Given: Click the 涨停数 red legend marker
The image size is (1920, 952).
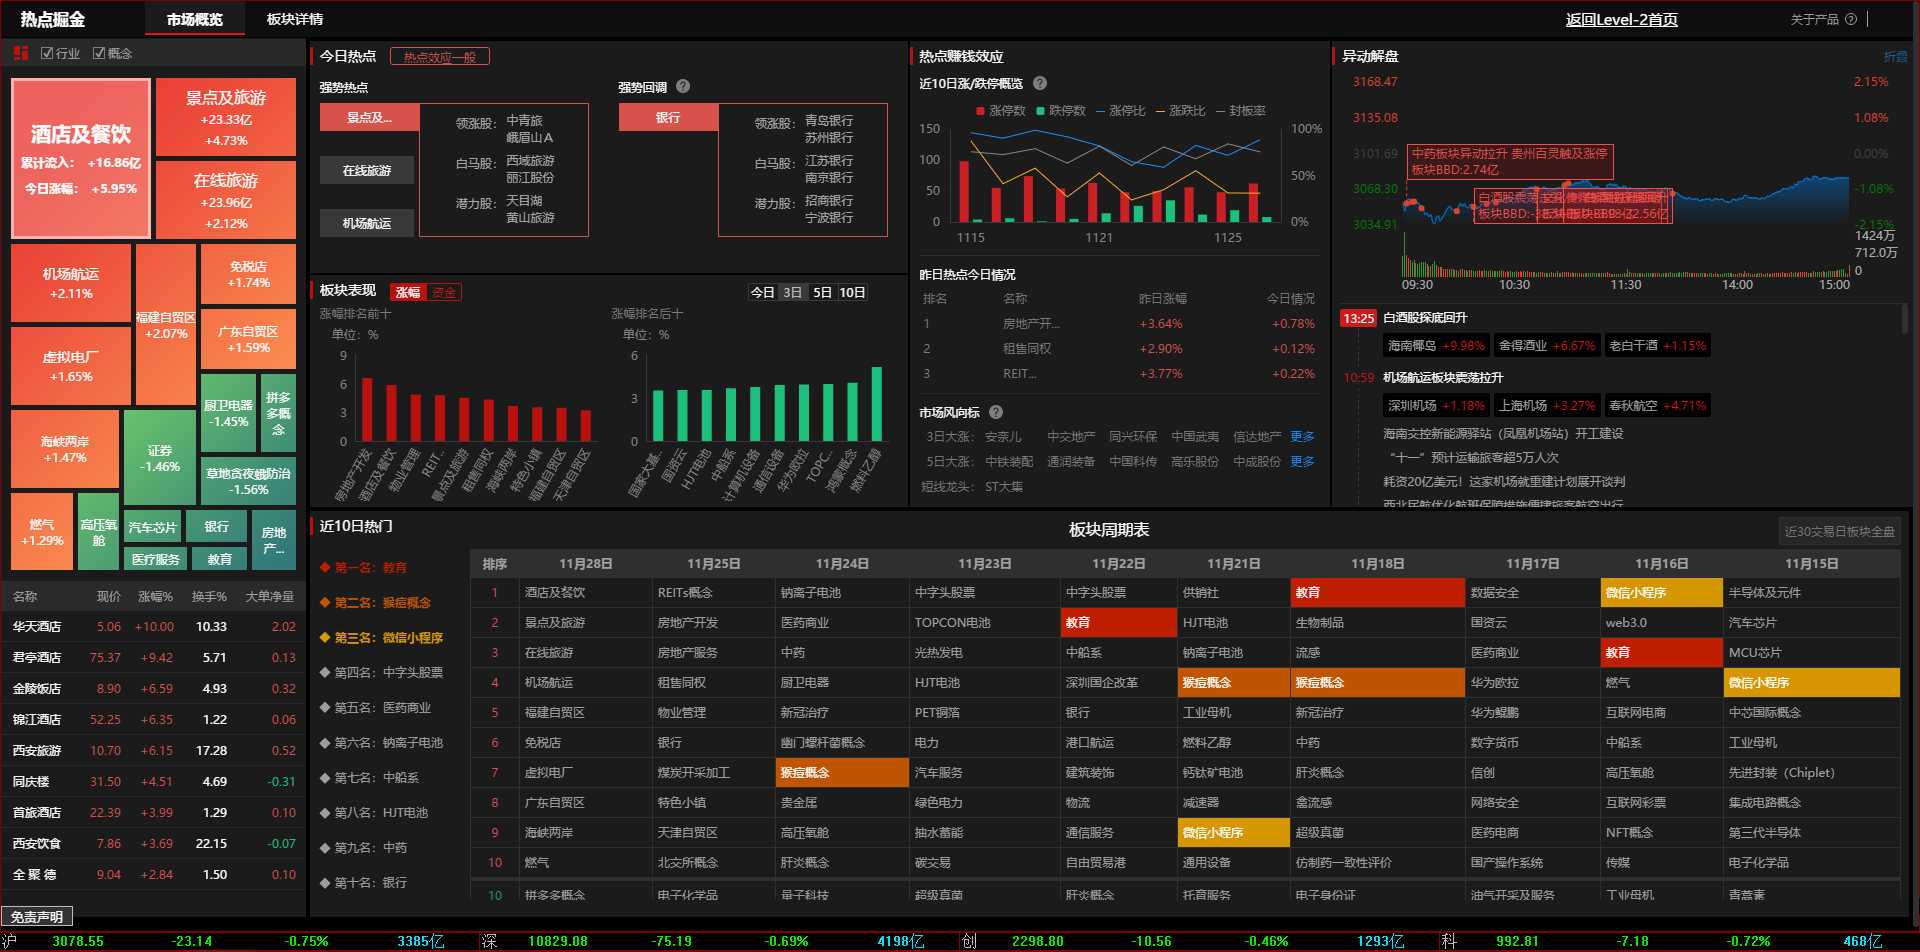Looking at the screenshot, I should pos(981,111).
